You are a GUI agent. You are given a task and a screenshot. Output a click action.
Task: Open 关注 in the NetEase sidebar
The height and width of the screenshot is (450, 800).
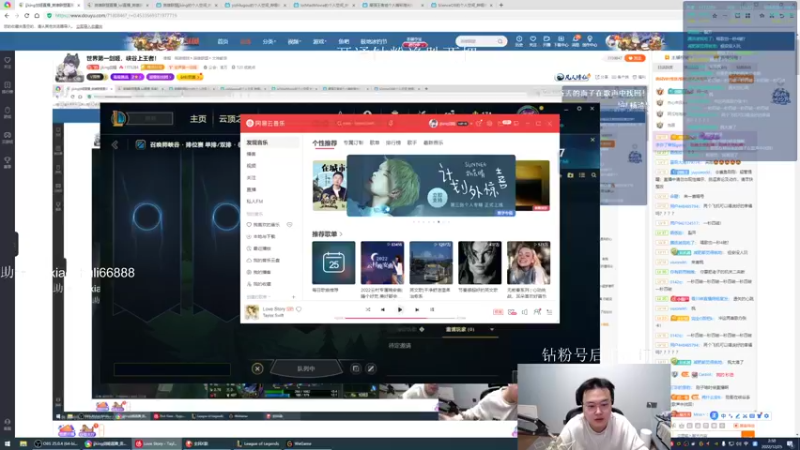(252, 178)
